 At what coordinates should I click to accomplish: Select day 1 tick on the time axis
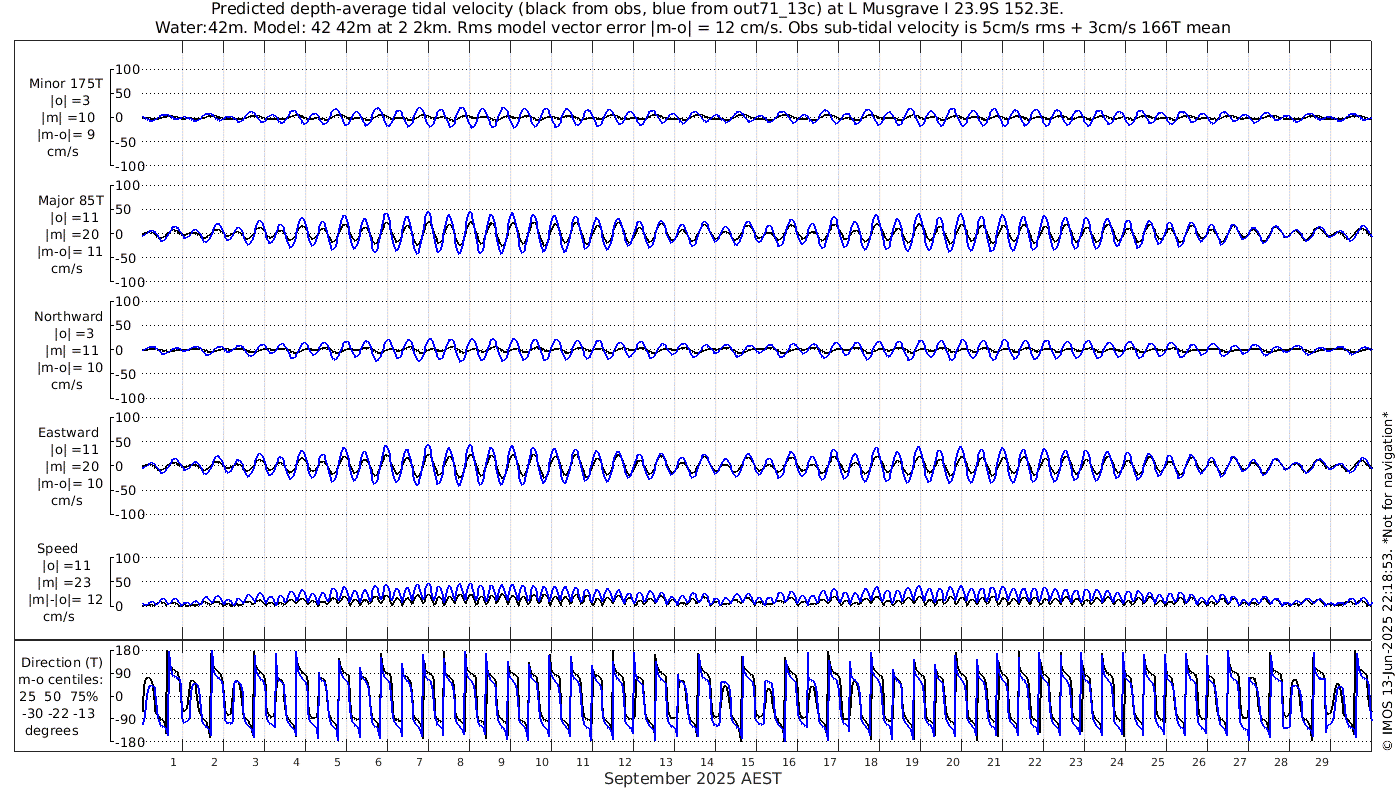tap(173, 762)
